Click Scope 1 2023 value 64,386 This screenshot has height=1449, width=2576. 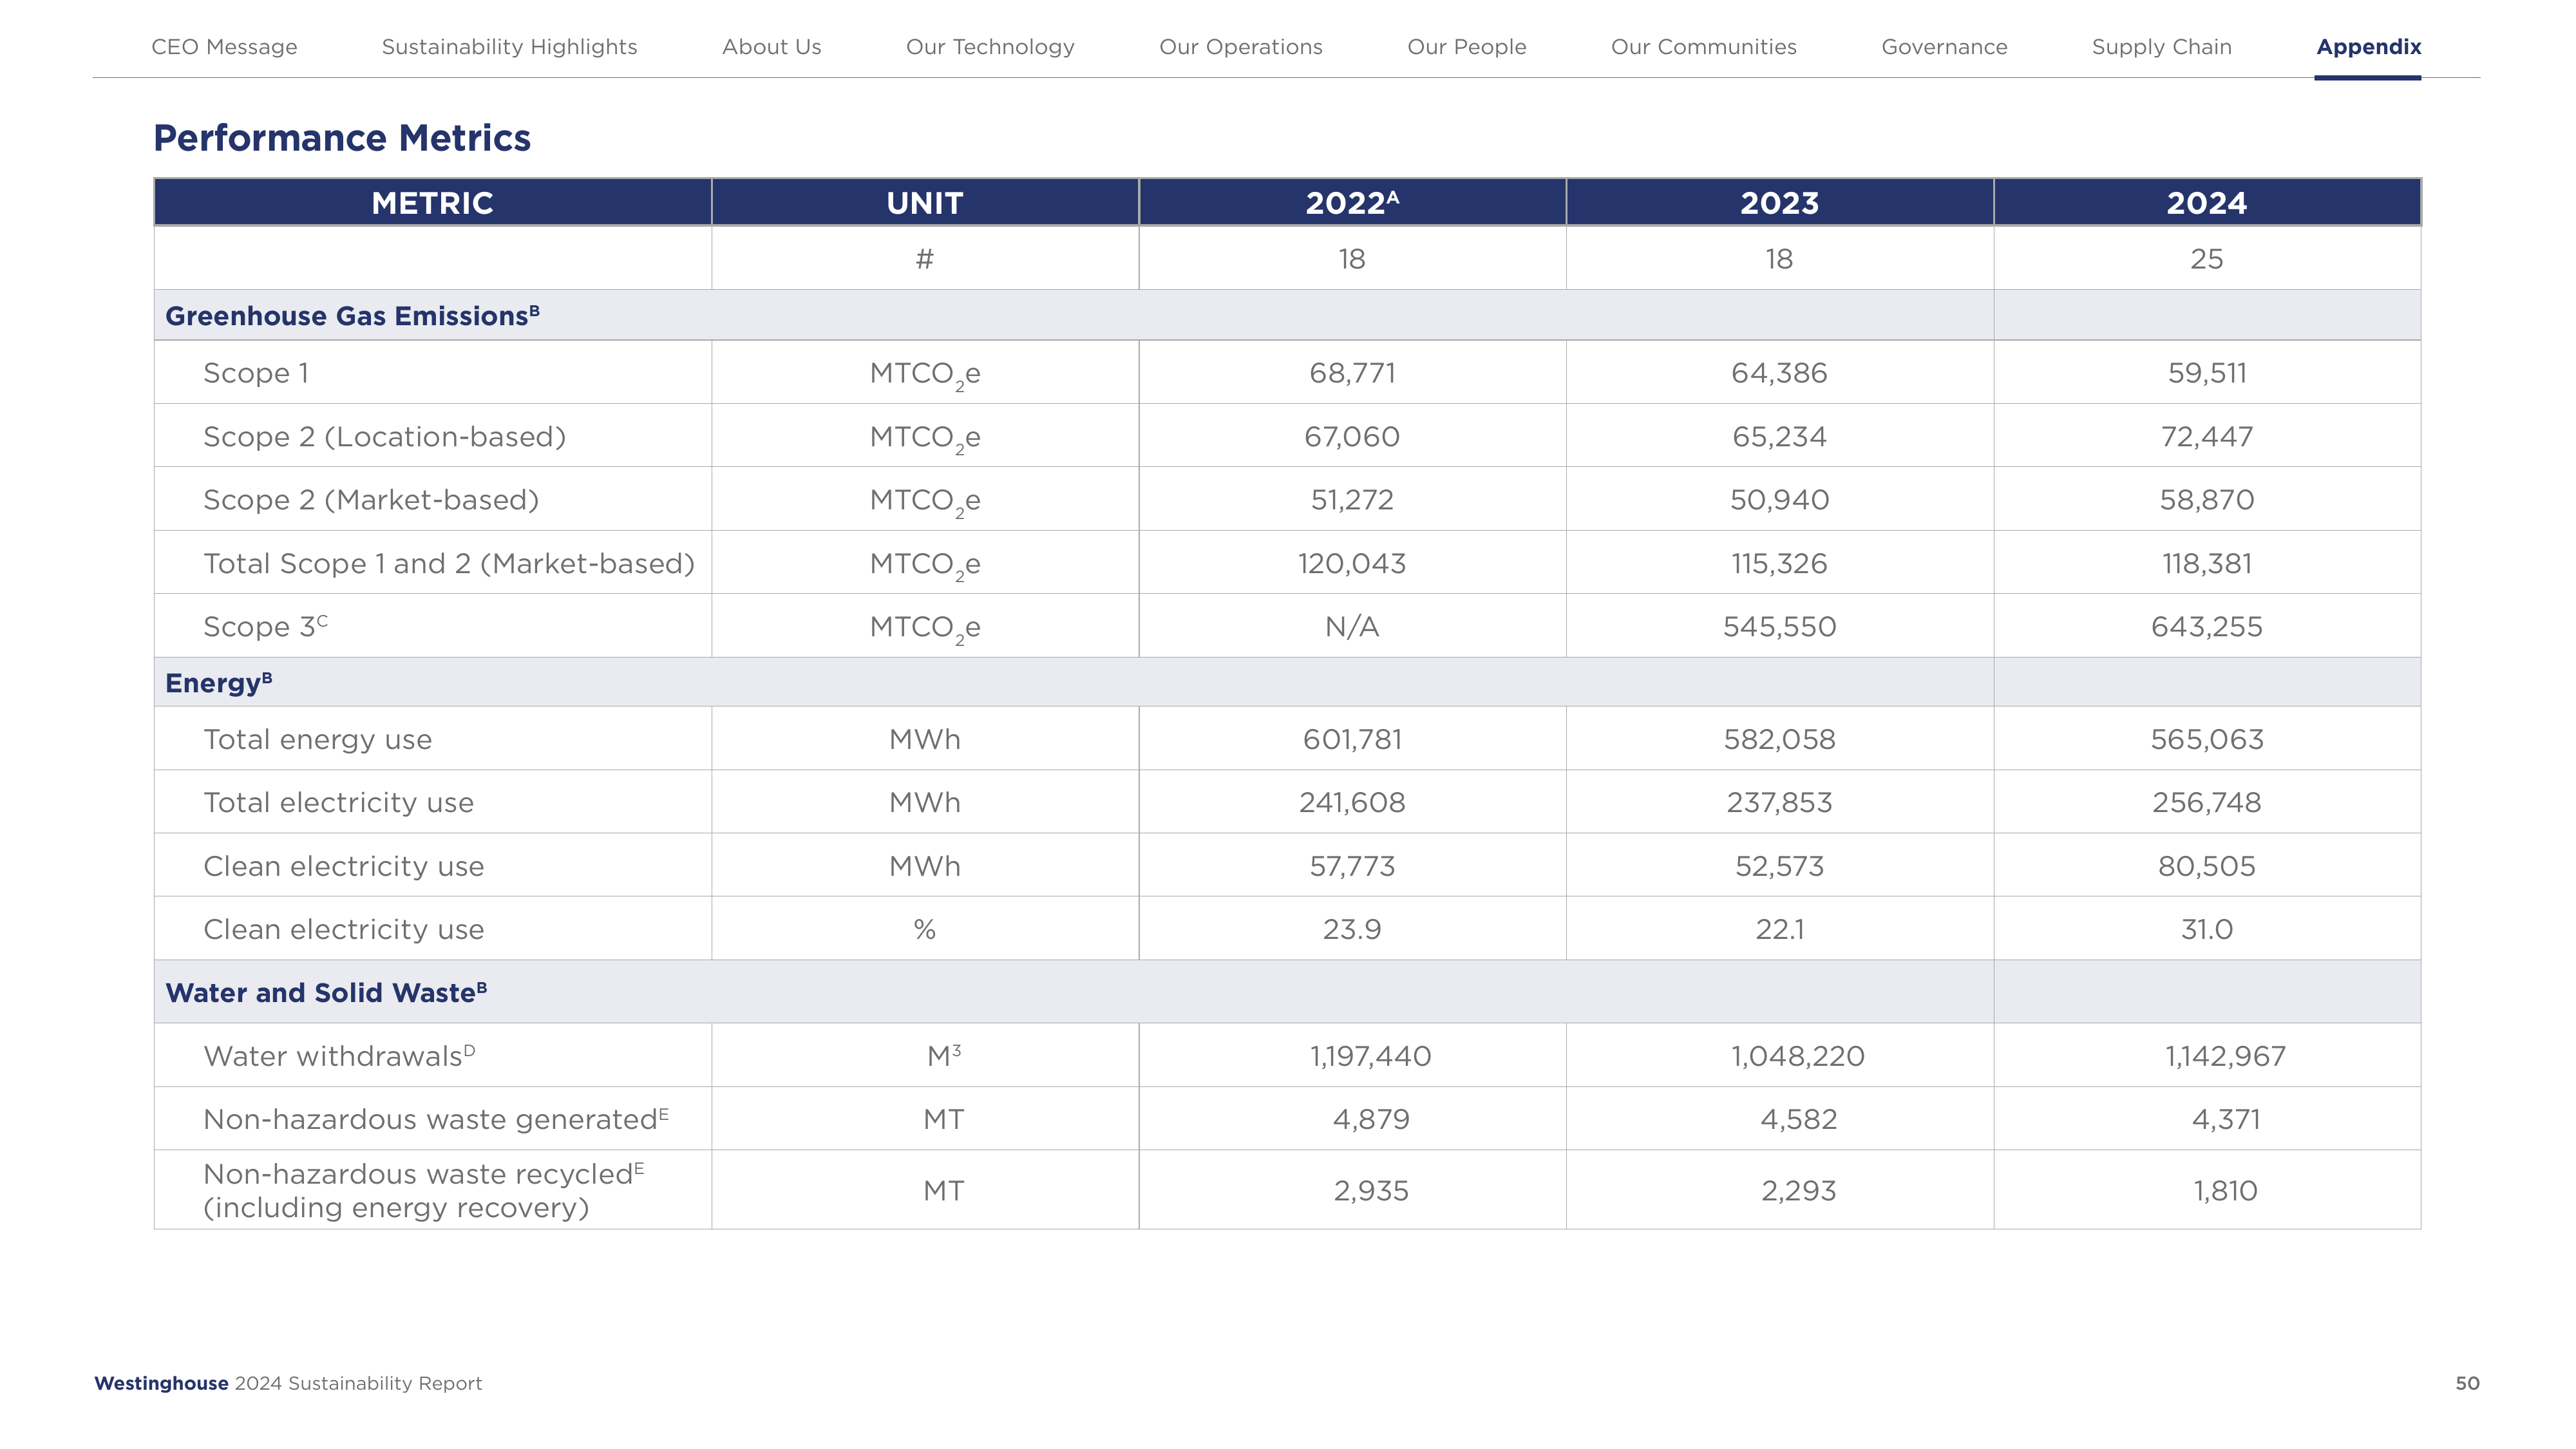point(1779,373)
